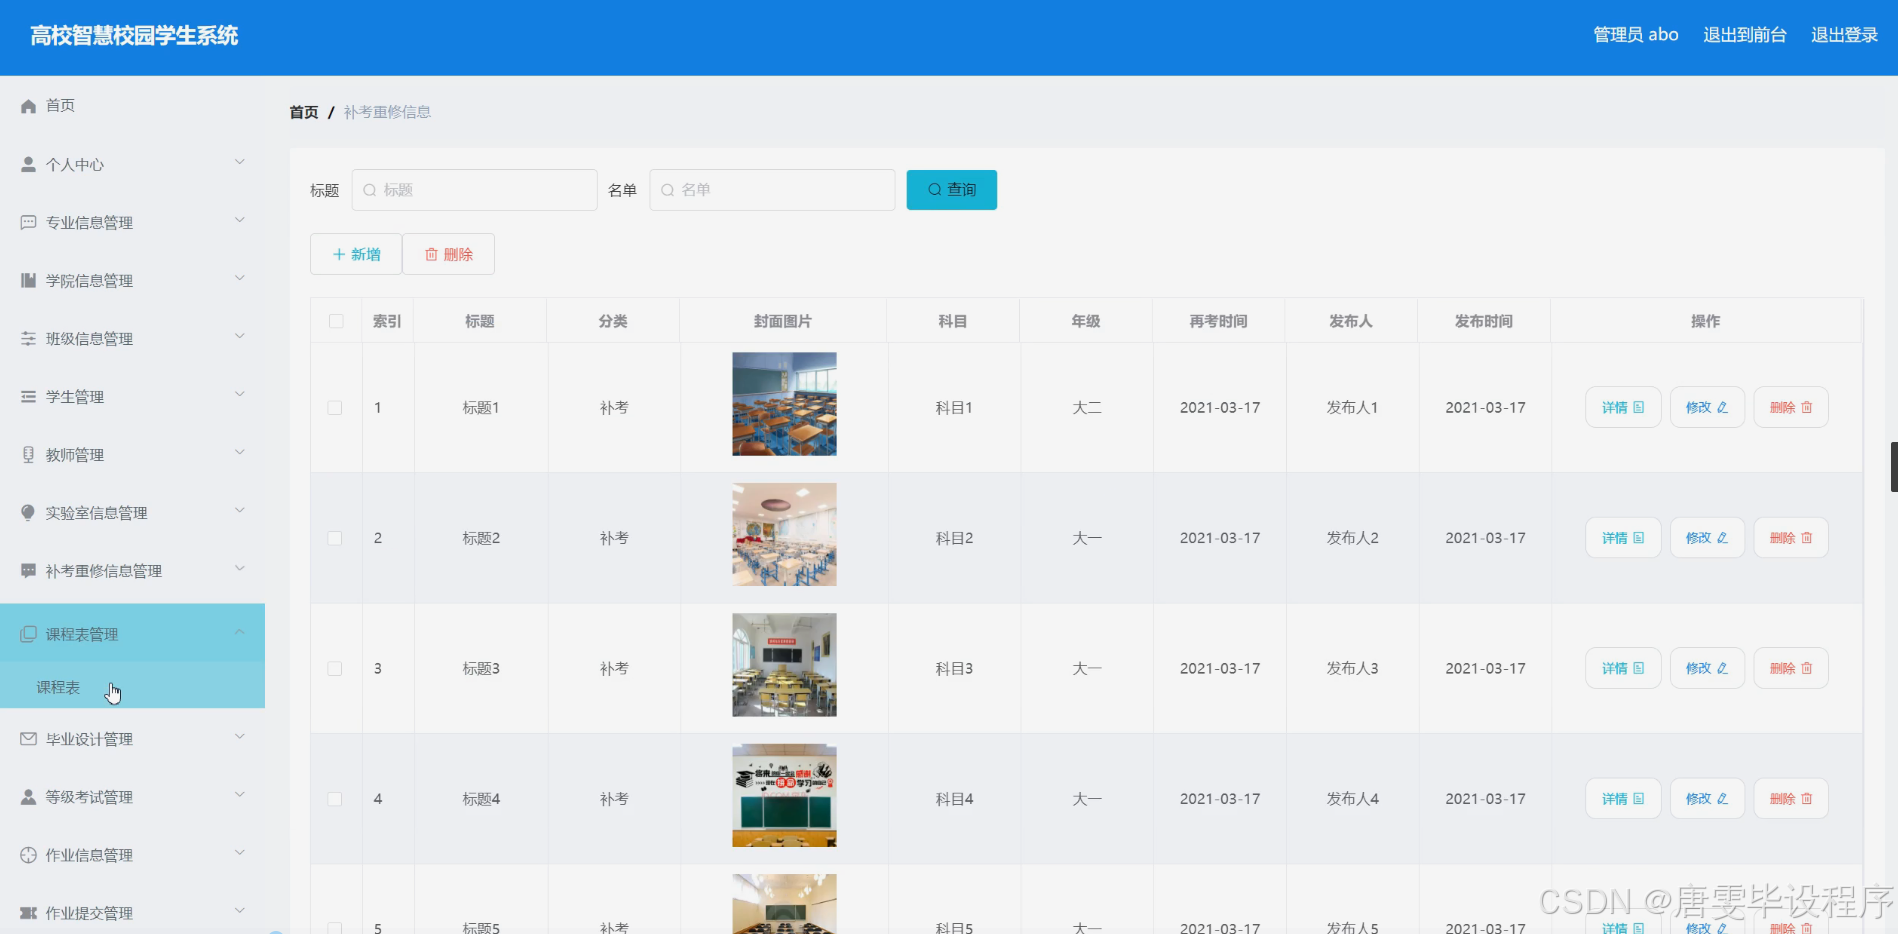Click the icon next to 教师管理
Screen dimensions: 1898x934
coord(28,454)
